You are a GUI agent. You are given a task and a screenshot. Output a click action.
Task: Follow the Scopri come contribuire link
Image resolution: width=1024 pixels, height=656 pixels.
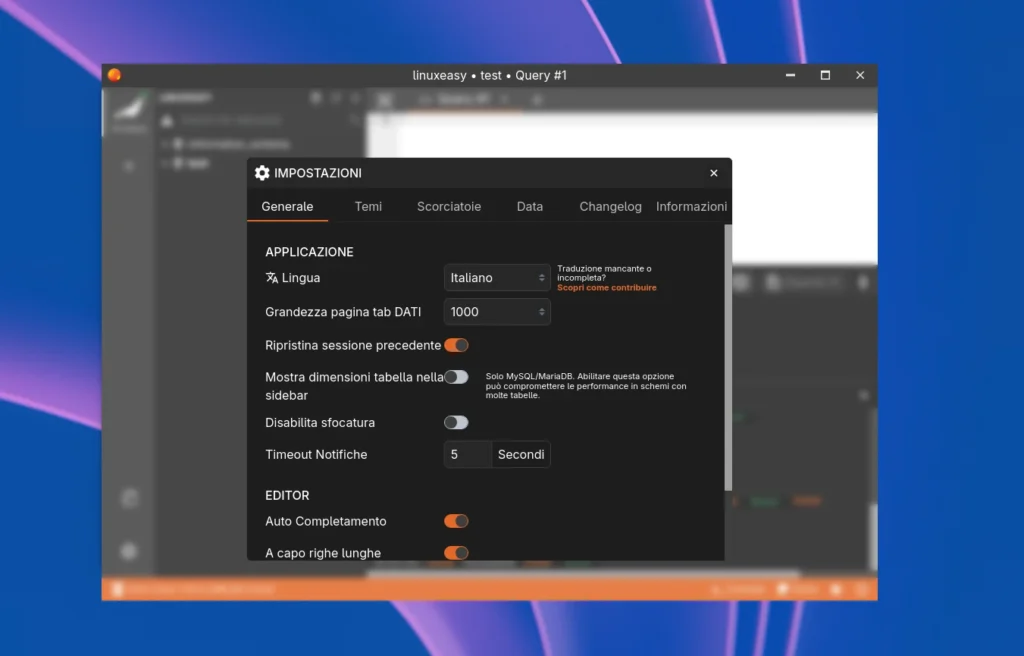click(x=607, y=288)
